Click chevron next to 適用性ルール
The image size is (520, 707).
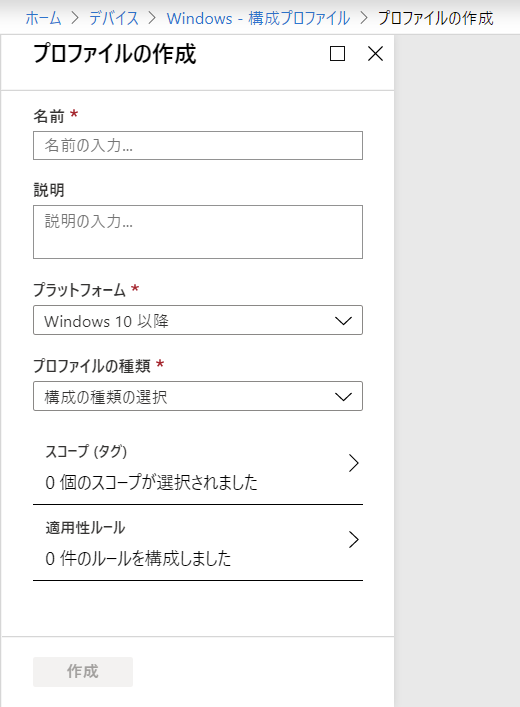tap(354, 539)
